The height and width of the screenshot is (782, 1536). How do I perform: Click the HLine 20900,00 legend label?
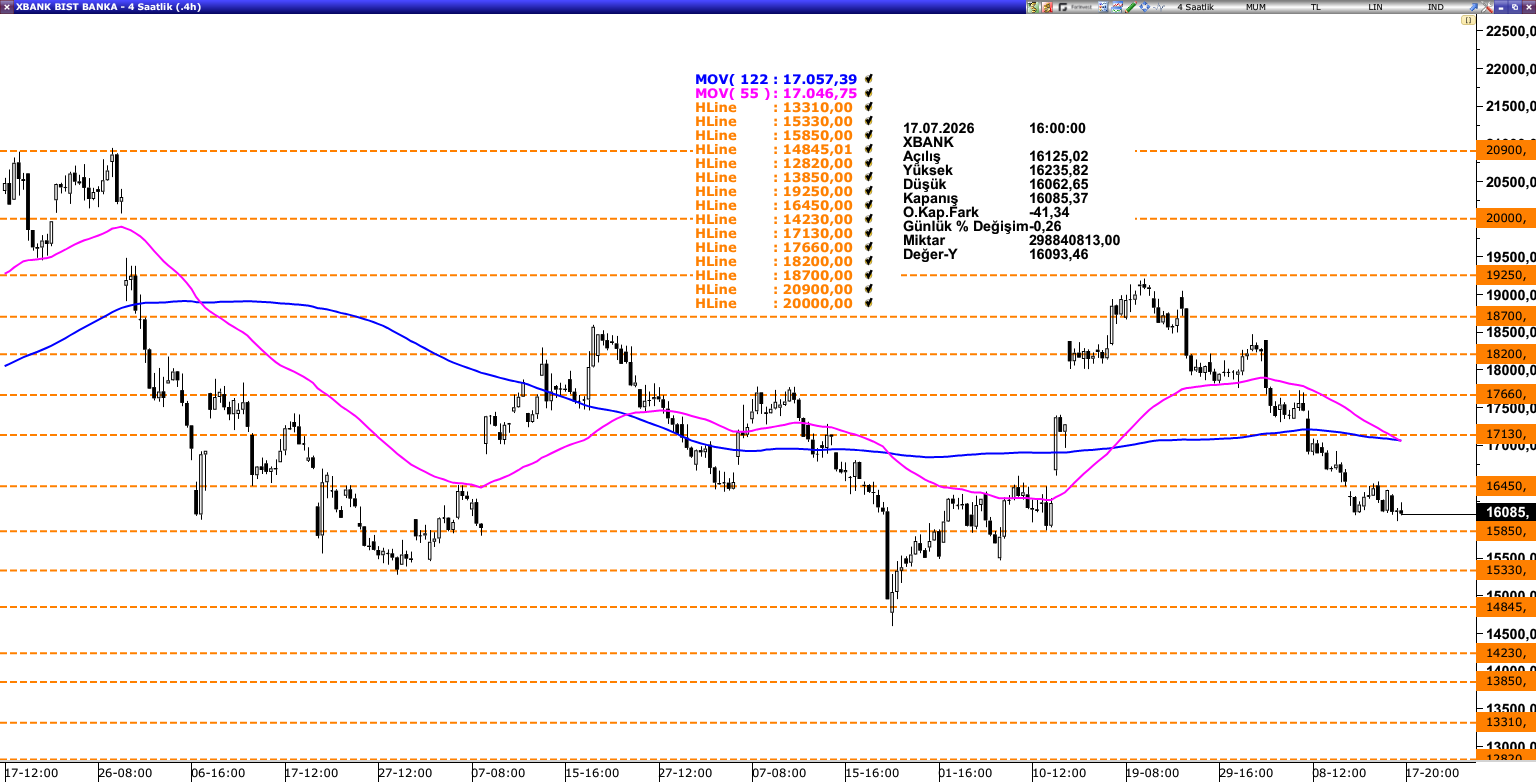tap(774, 289)
